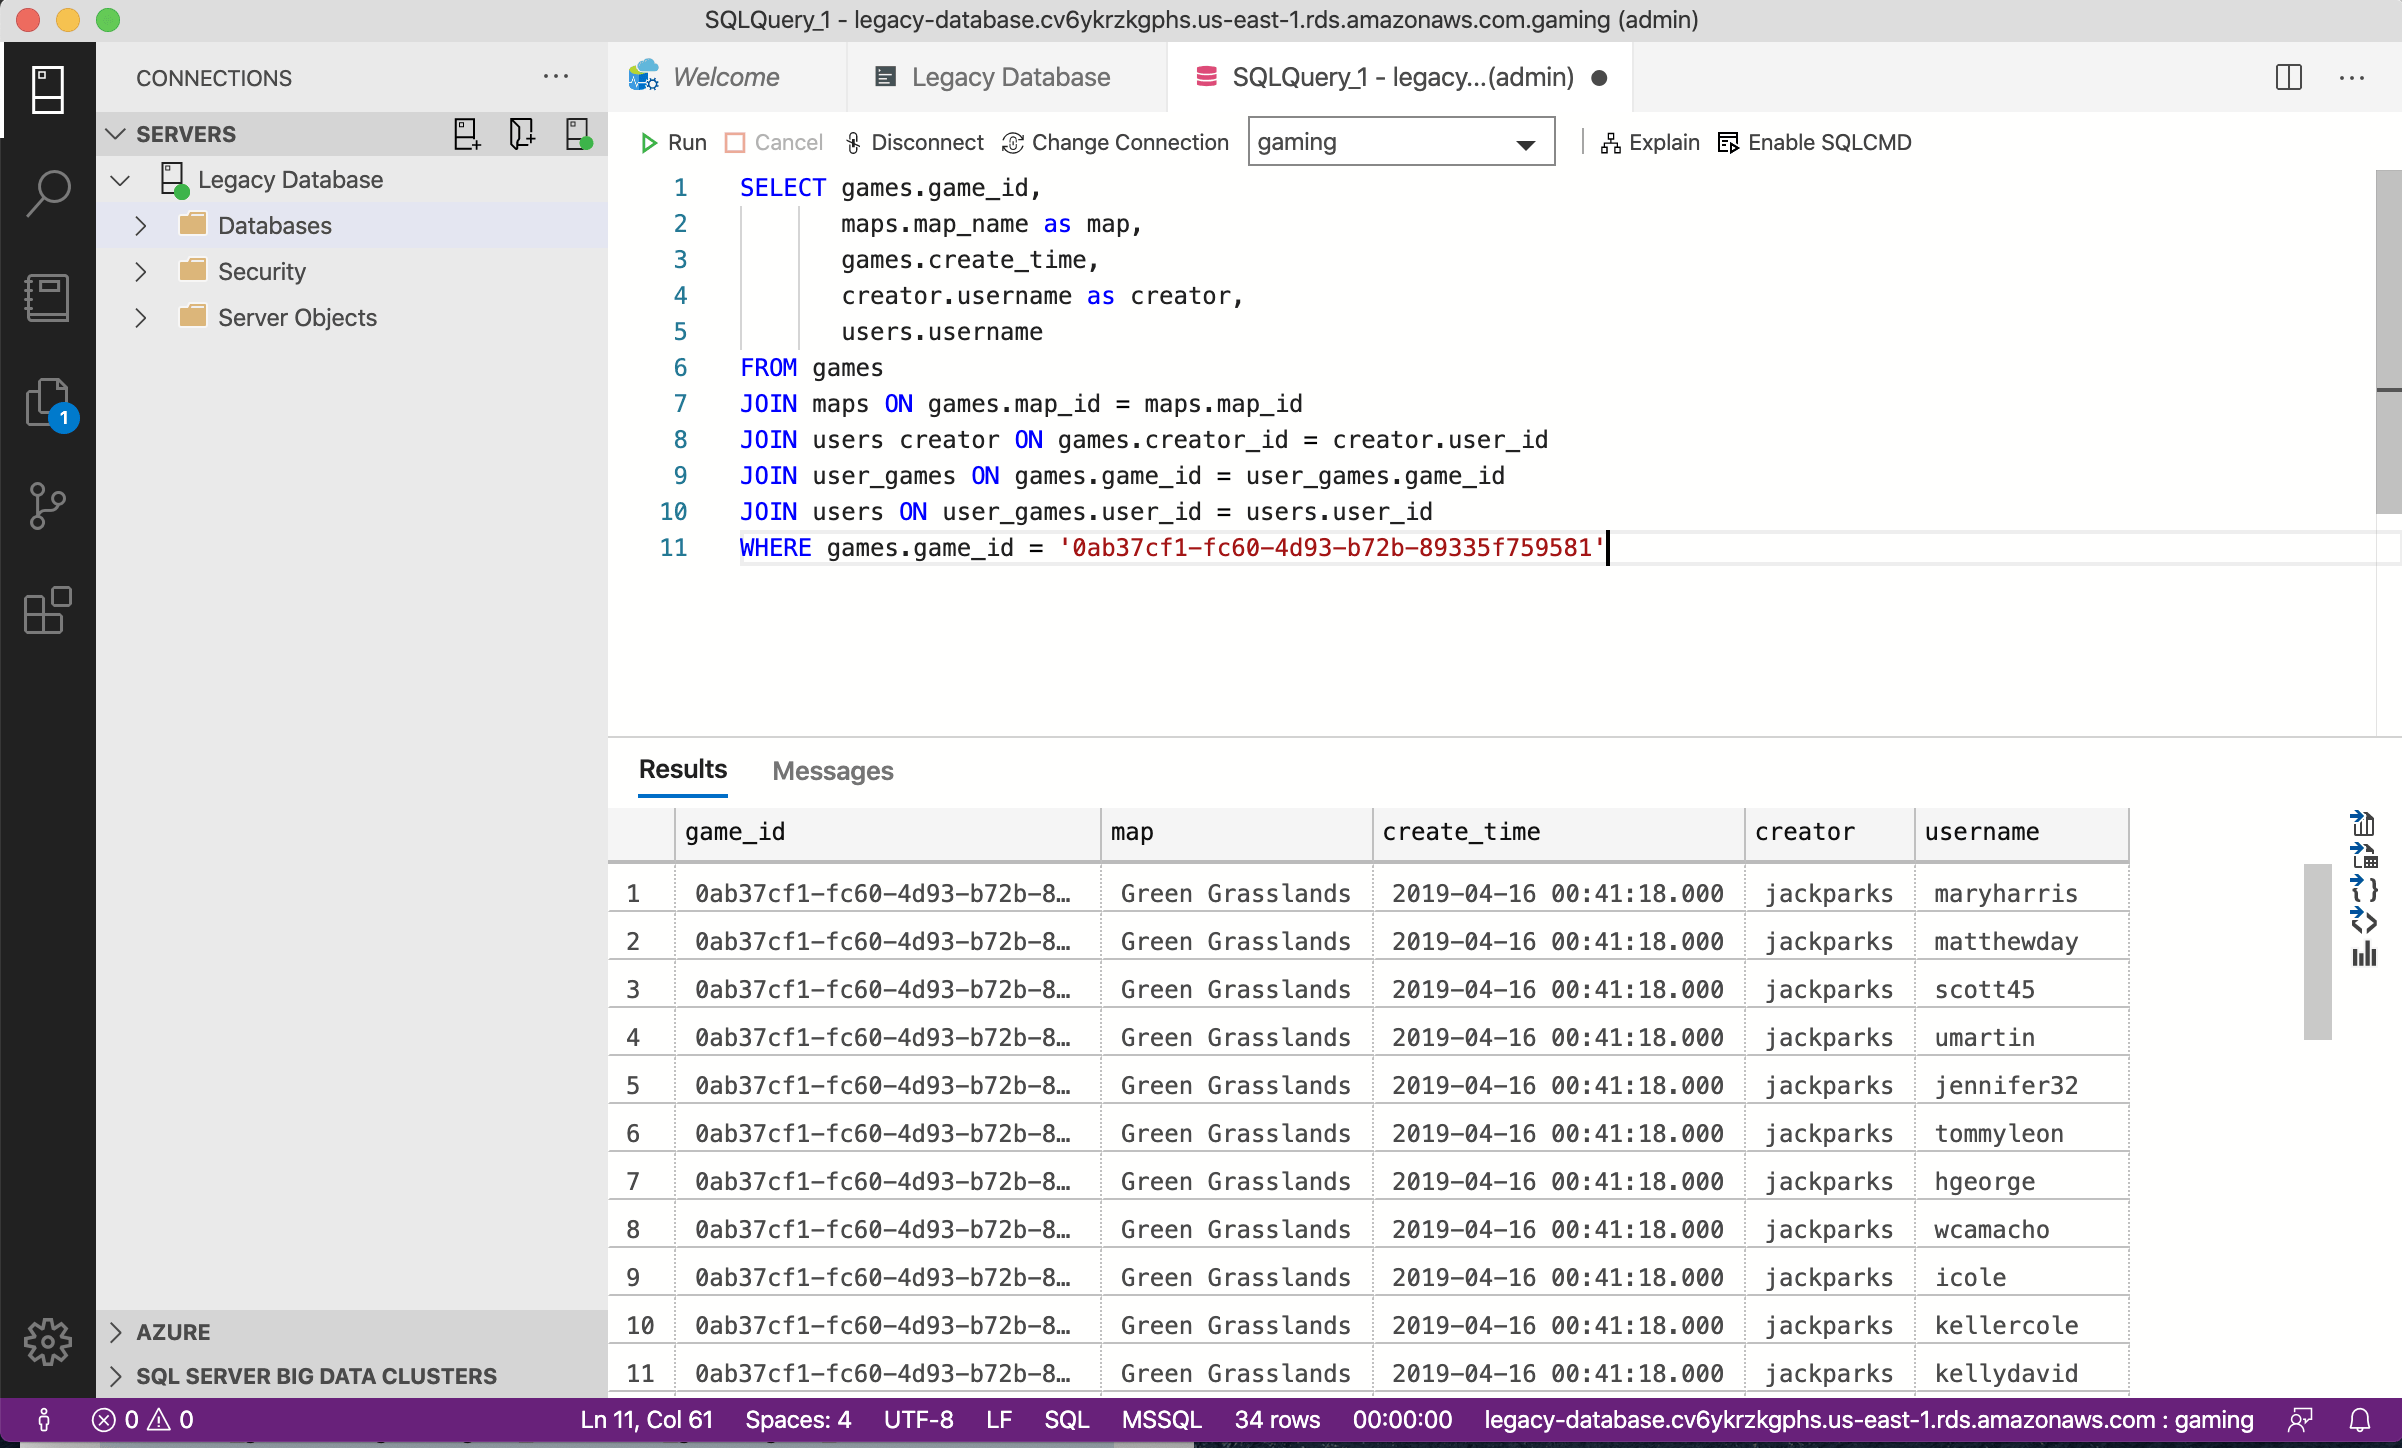Open editor more actions ellipsis

pyautogui.click(x=2352, y=77)
